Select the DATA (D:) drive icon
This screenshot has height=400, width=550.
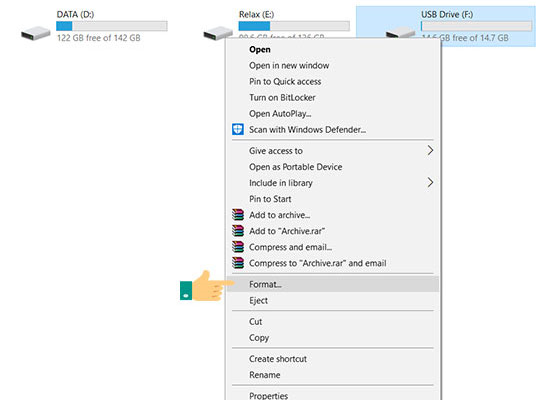click(x=35, y=33)
